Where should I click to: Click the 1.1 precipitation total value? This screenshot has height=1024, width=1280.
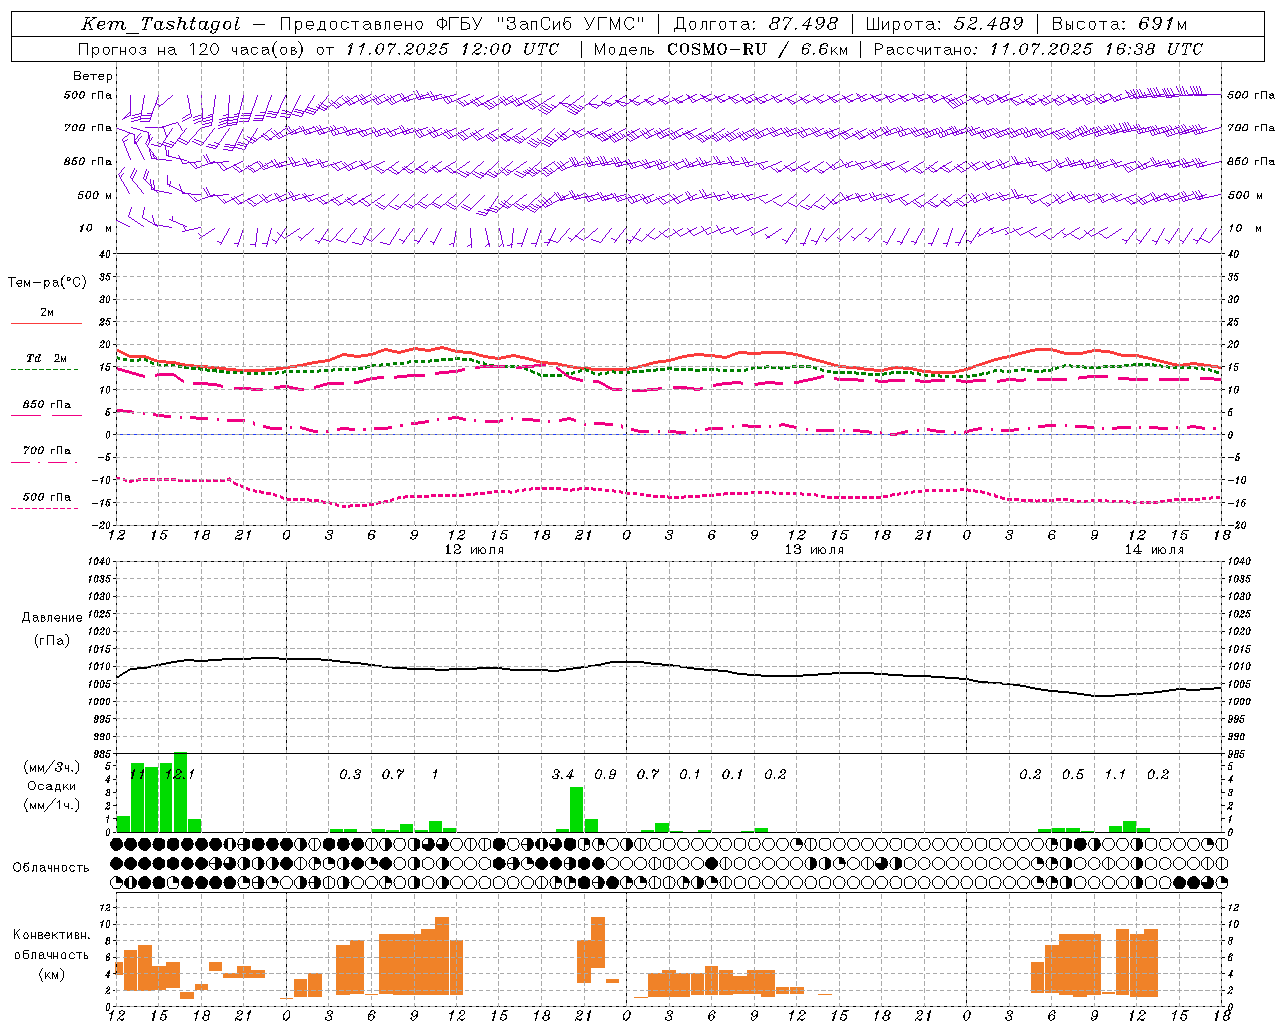[1115, 775]
